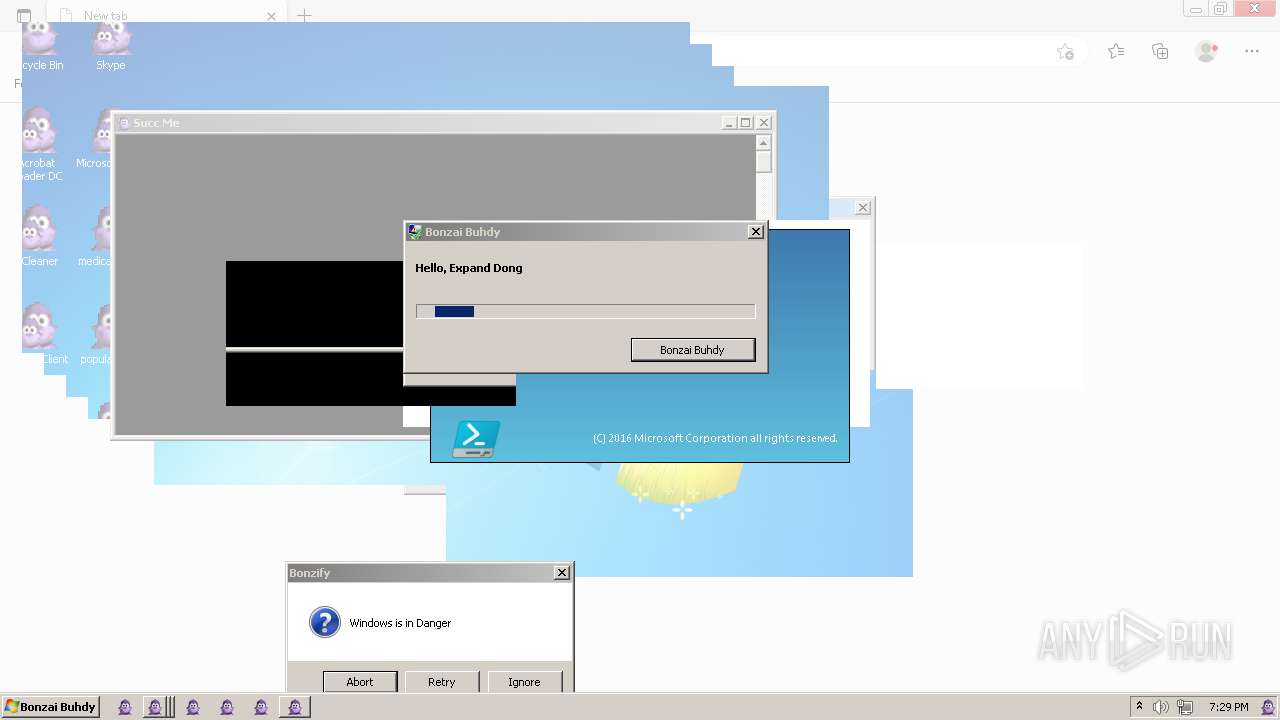Click the last Bonzi taskbar button

point(294,707)
